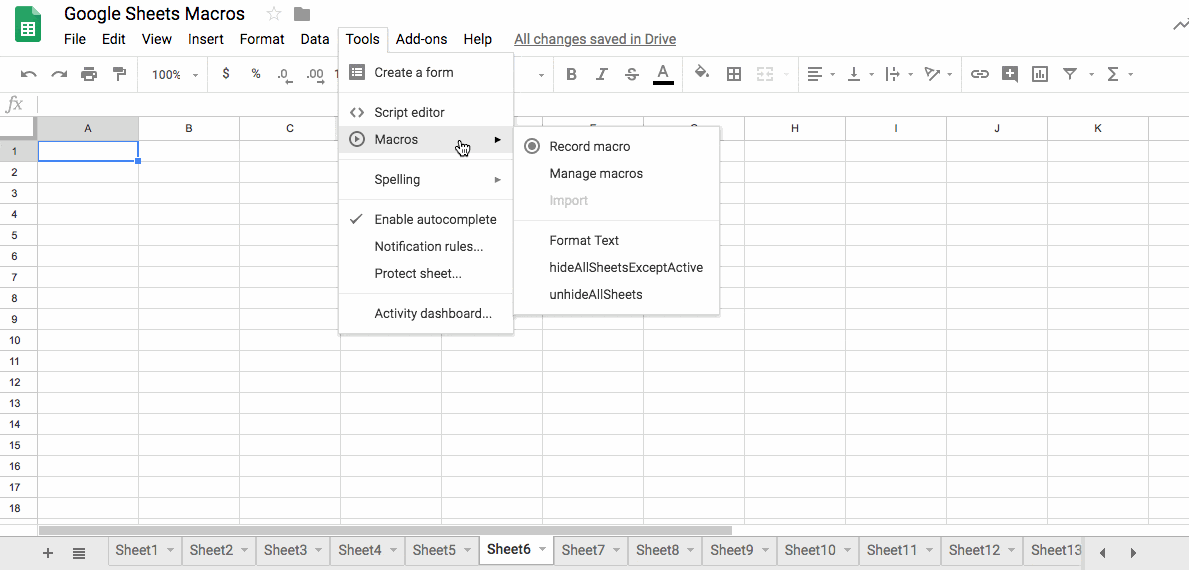Open the Script editor
The image size is (1189, 570).
tap(425, 112)
